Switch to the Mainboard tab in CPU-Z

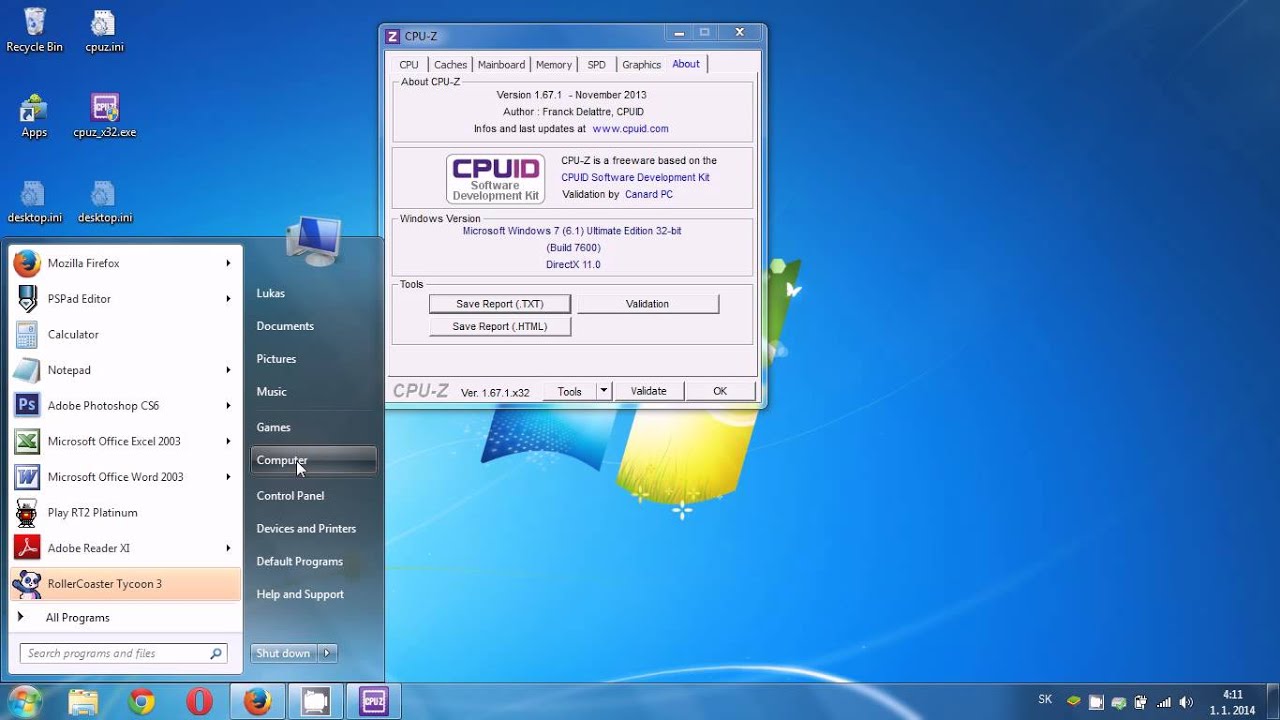click(501, 65)
